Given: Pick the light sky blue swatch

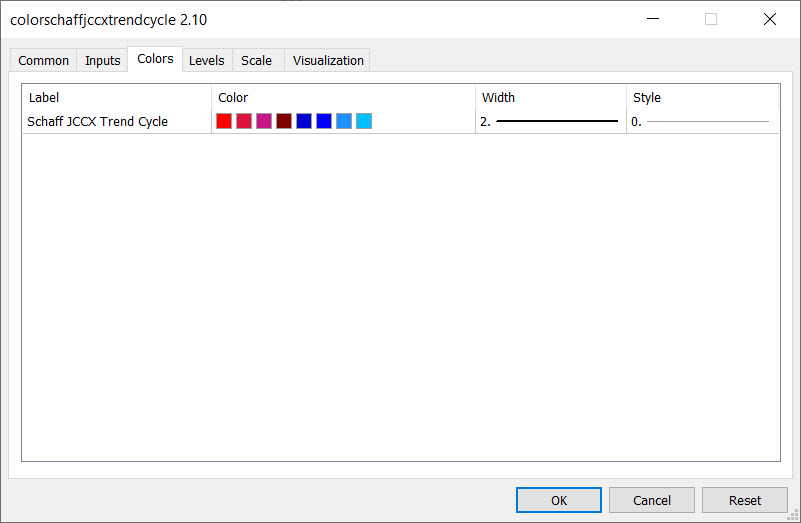Looking at the screenshot, I should pos(364,121).
